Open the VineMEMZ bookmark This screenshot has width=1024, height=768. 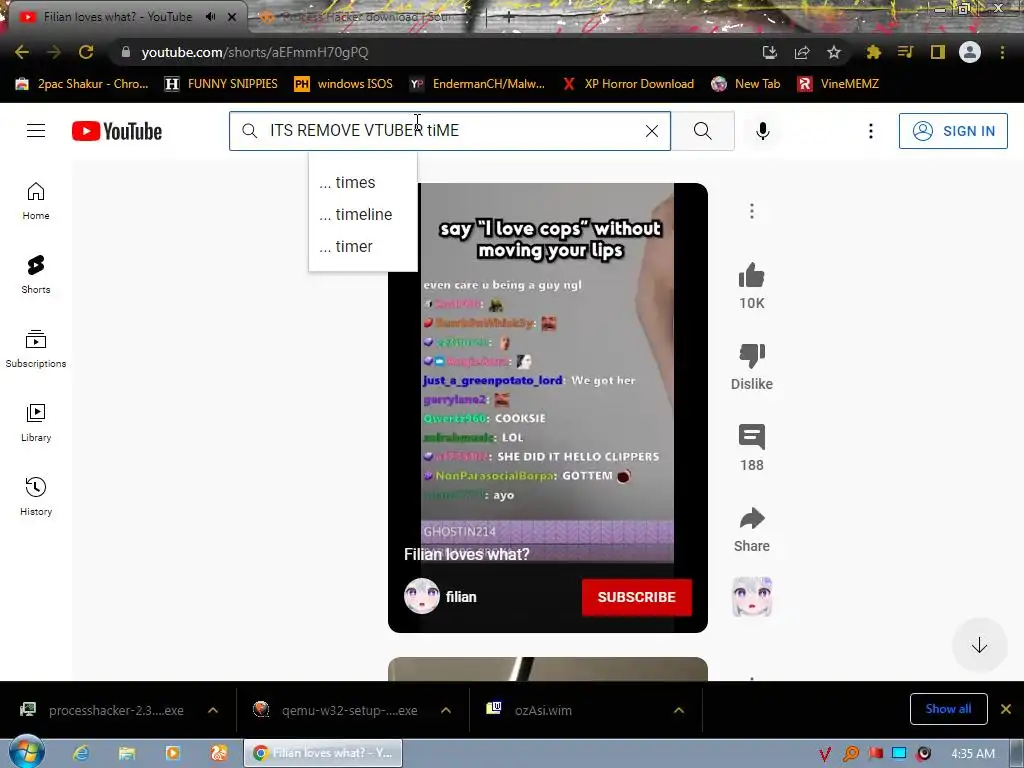click(839, 84)
